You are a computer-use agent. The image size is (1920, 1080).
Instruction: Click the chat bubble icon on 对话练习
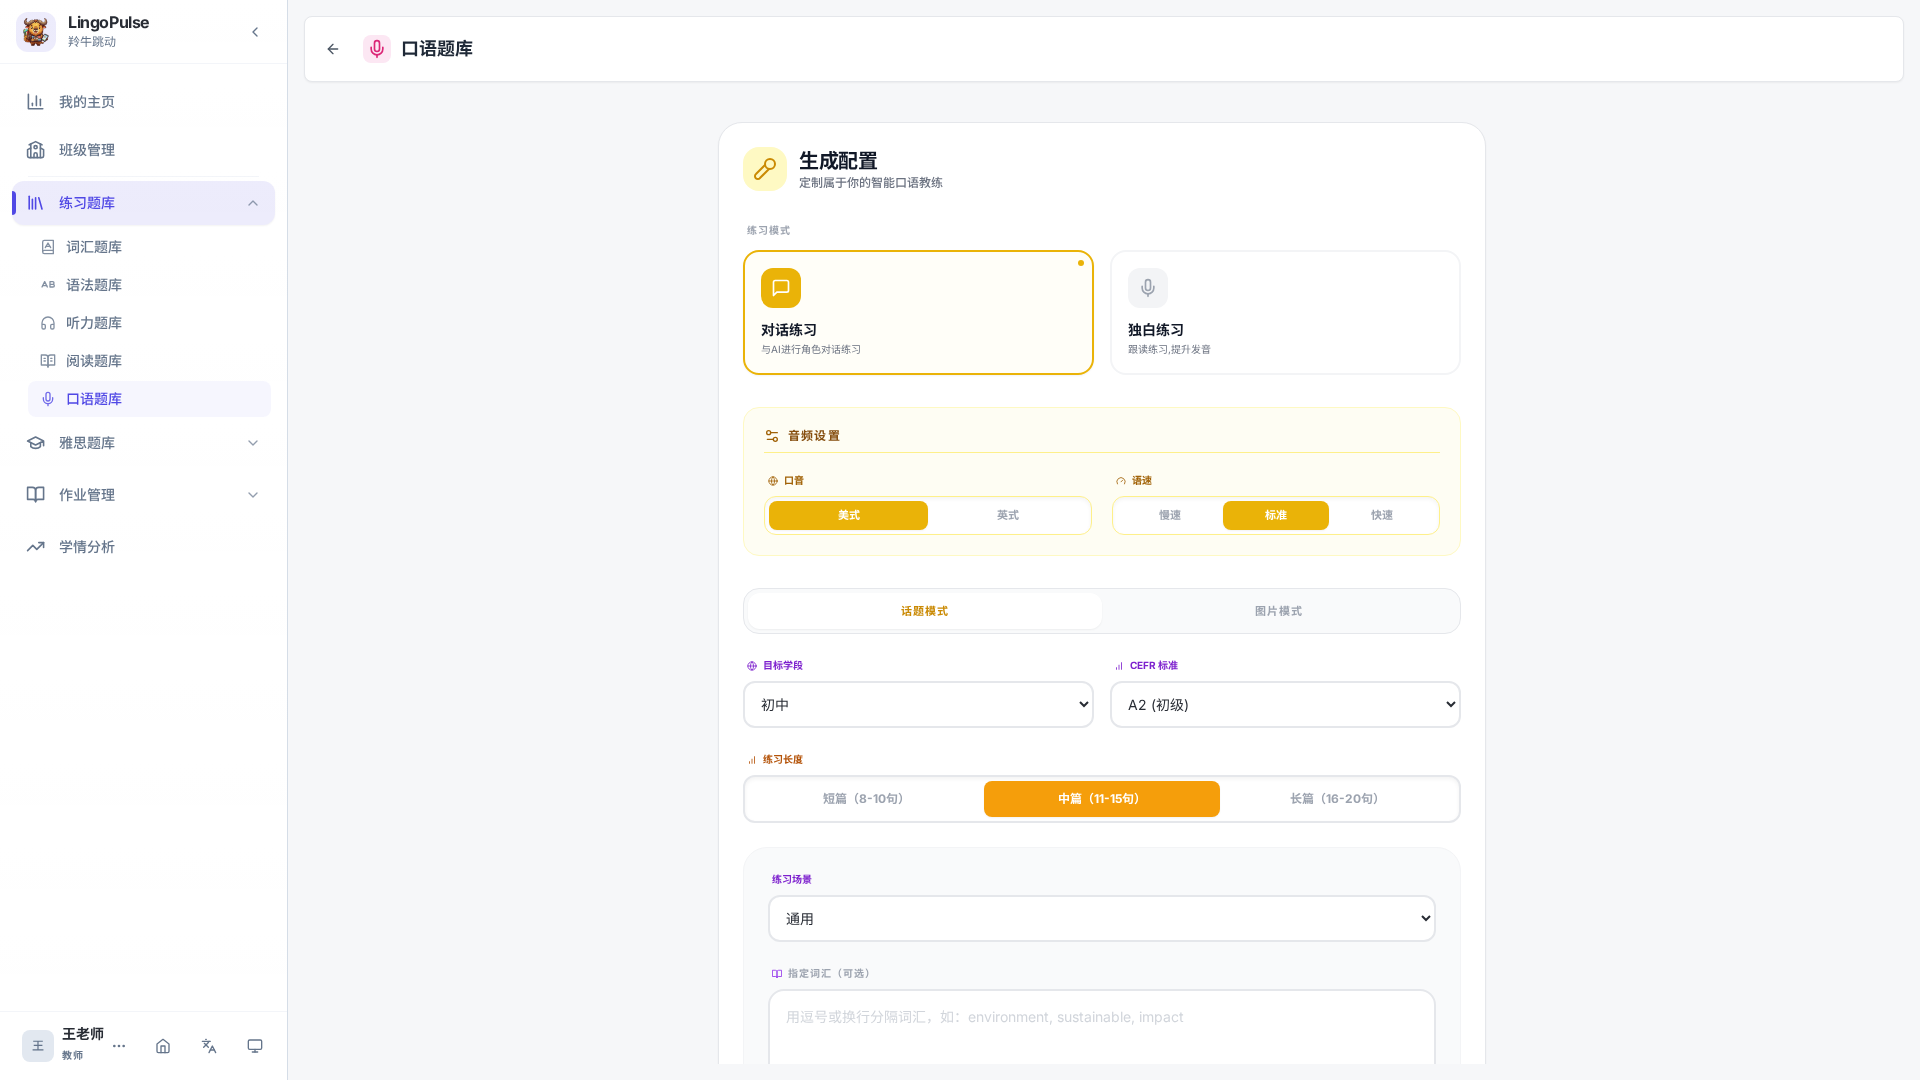pyautogui.click(x=781, y=288)
